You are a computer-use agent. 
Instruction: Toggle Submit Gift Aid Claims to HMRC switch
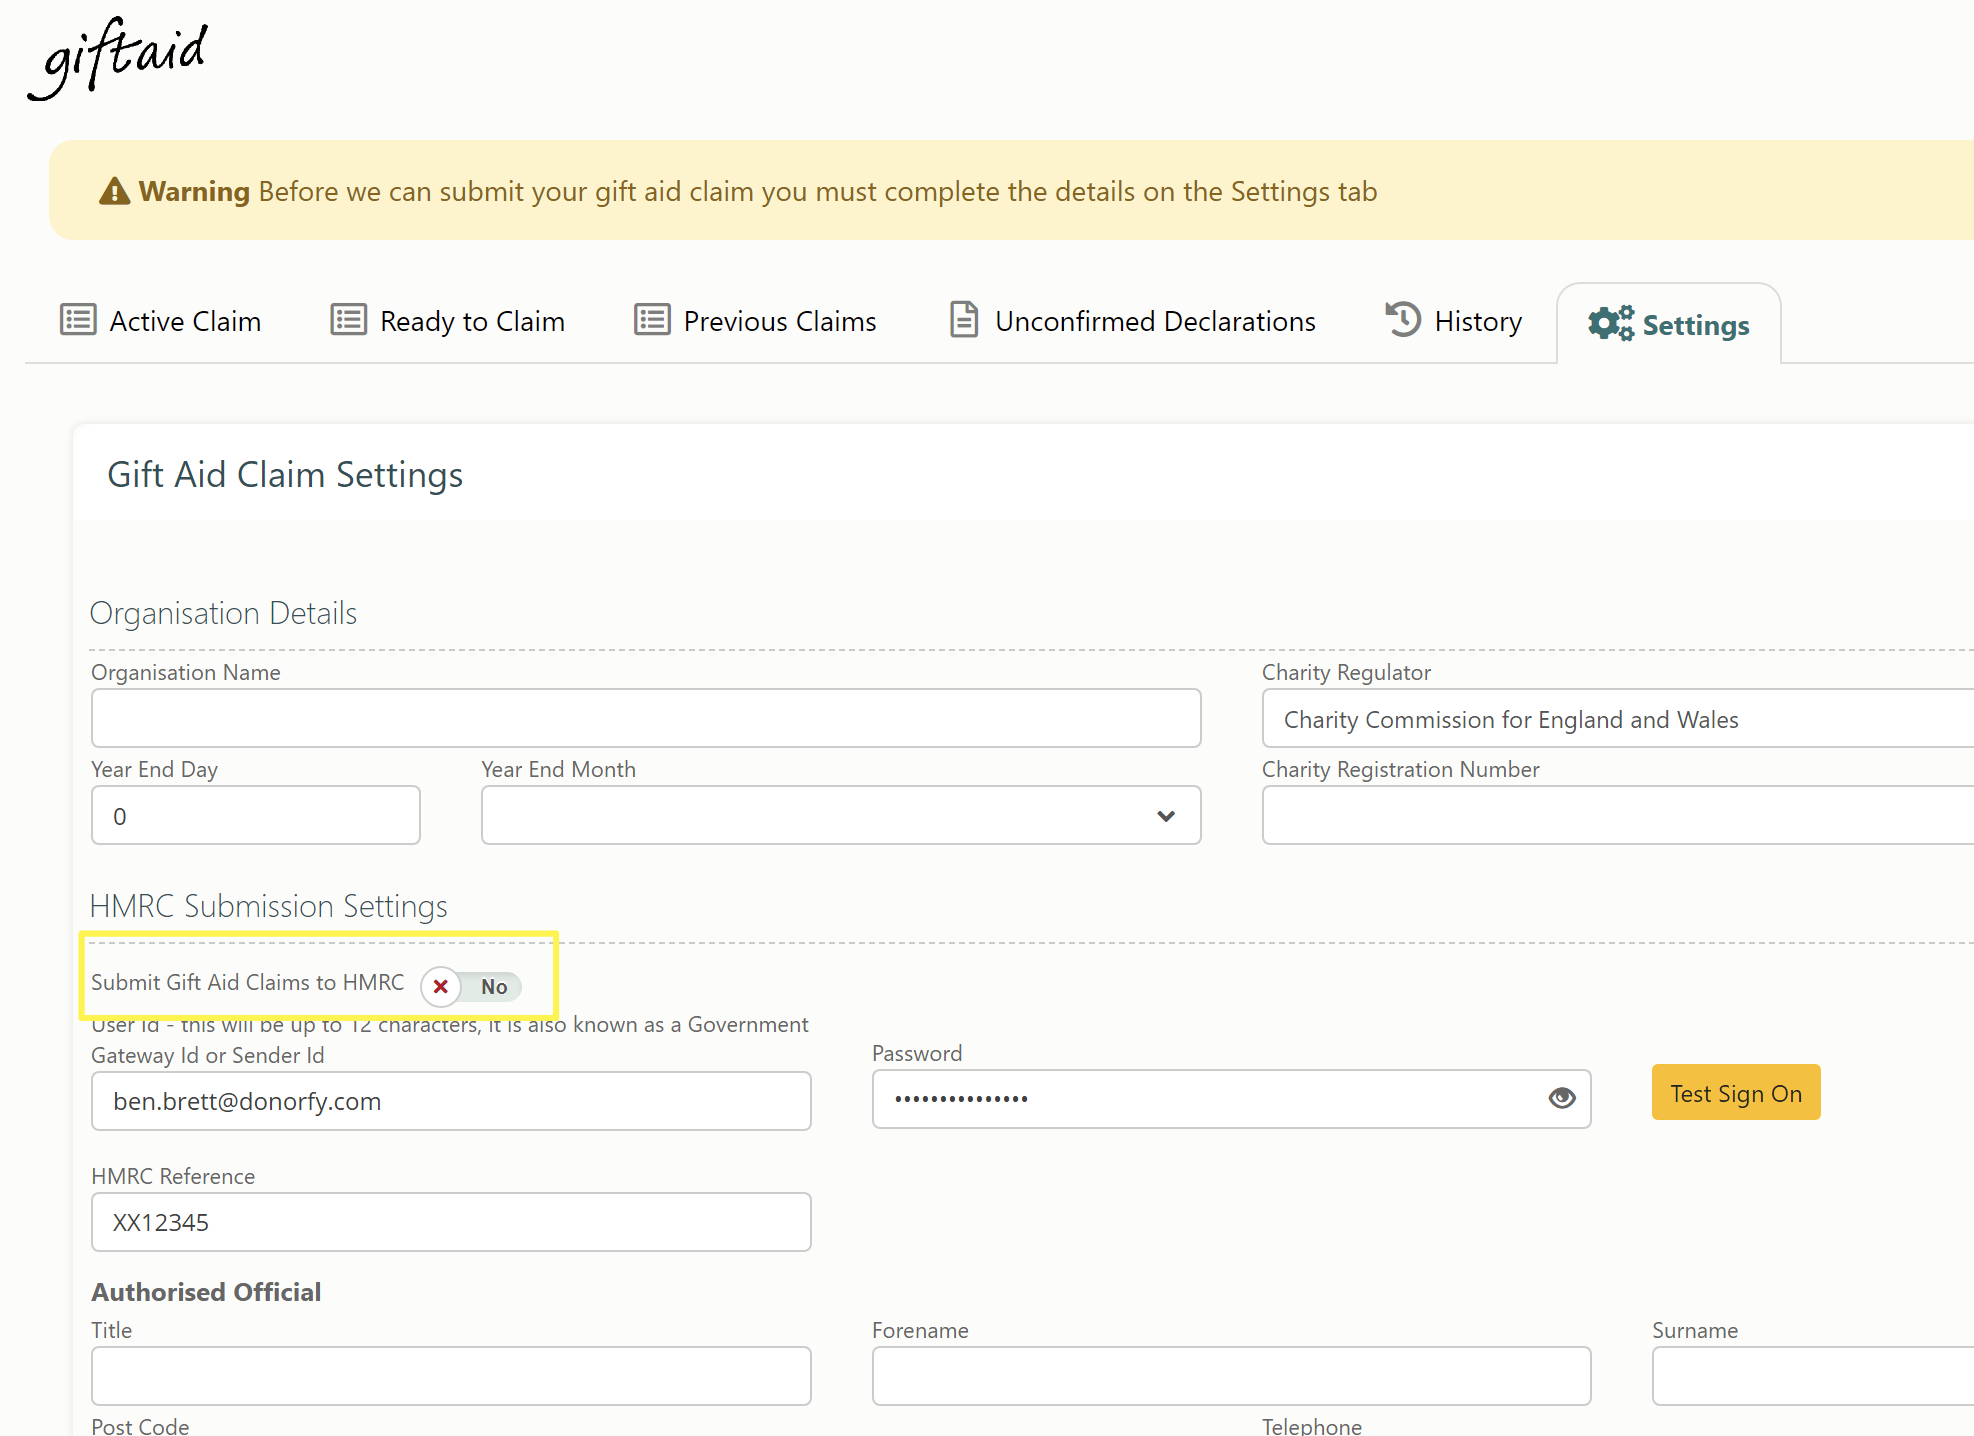(471, 986)
